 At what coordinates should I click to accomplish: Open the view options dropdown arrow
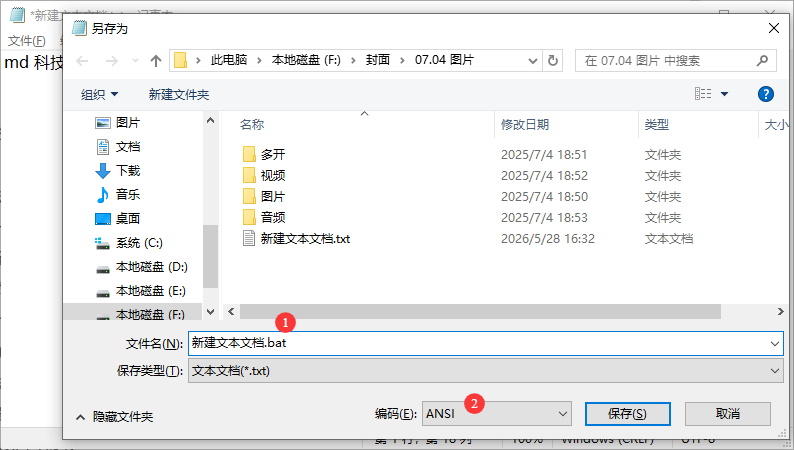coord(725,94)
